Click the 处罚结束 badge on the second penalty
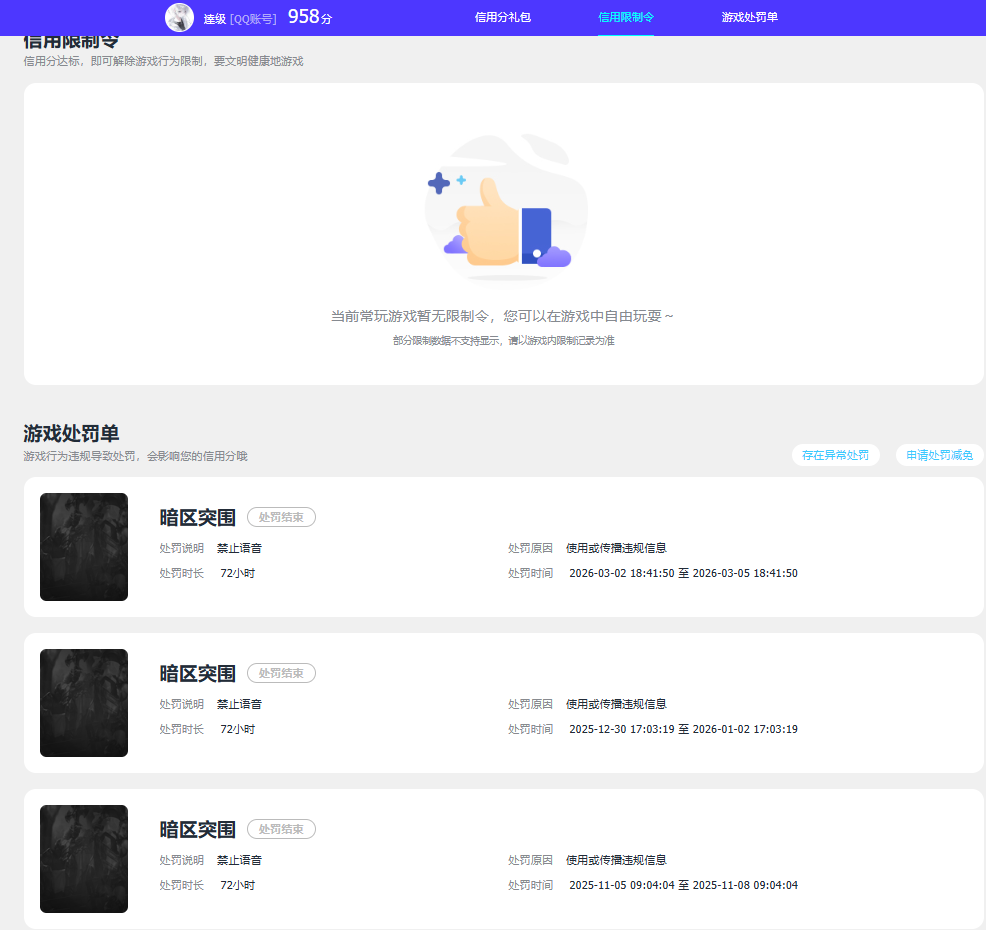 281,673
